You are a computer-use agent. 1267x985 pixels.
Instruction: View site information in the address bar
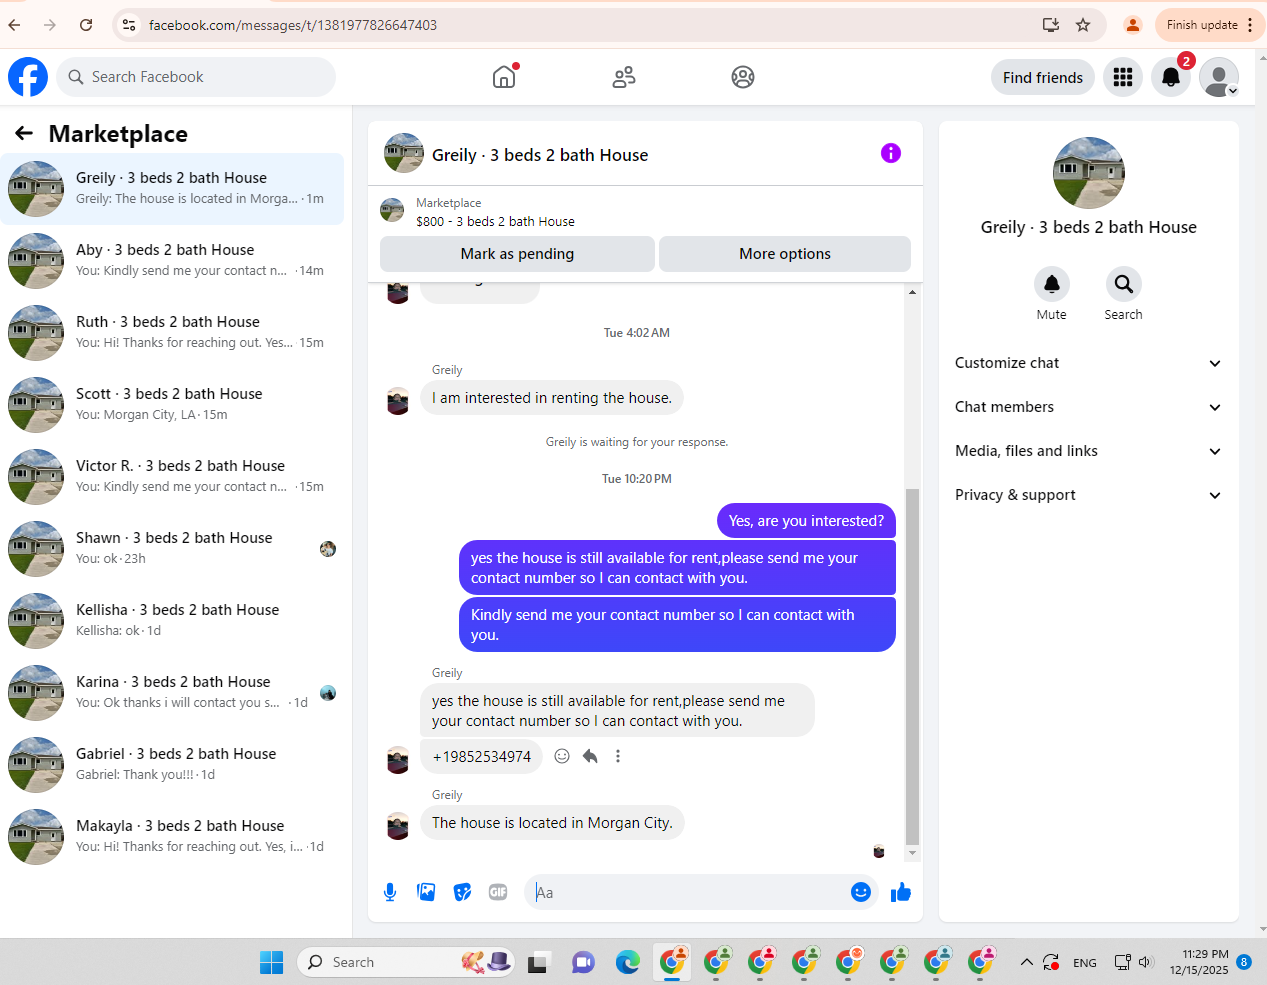129,25
